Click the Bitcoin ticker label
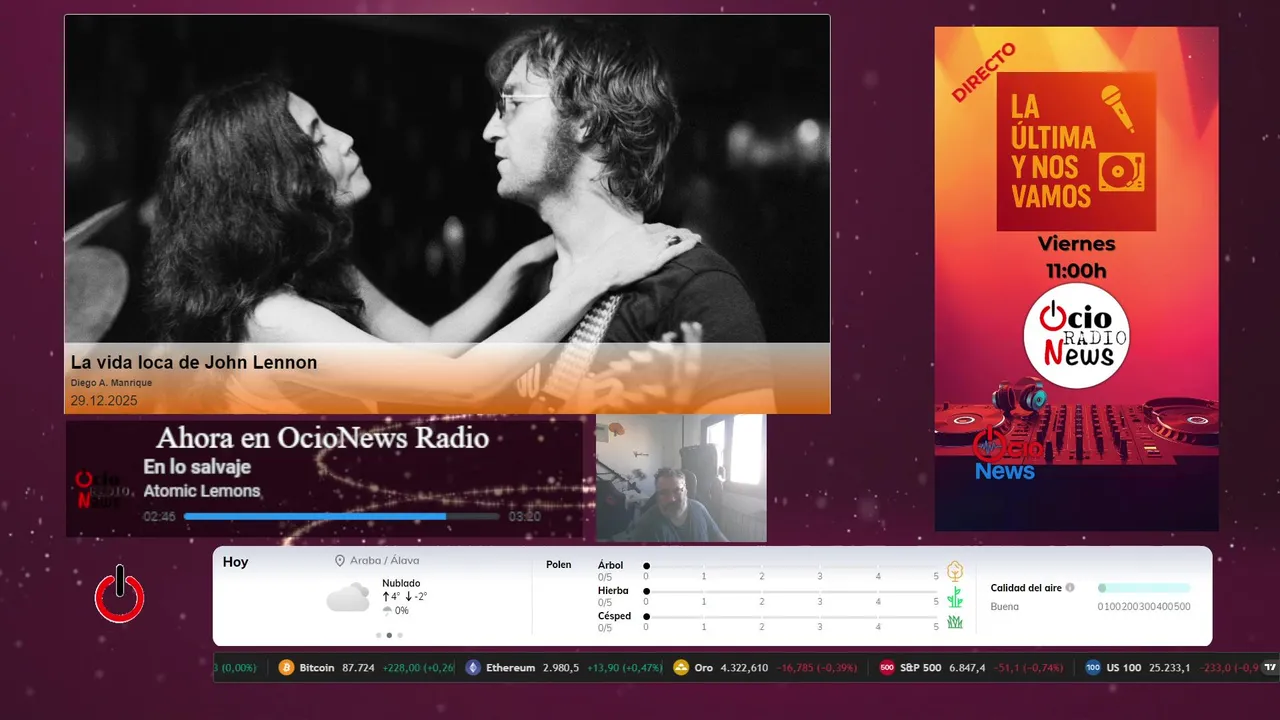This screenshot has height=720, width=1280. click(x=317, y=668)
